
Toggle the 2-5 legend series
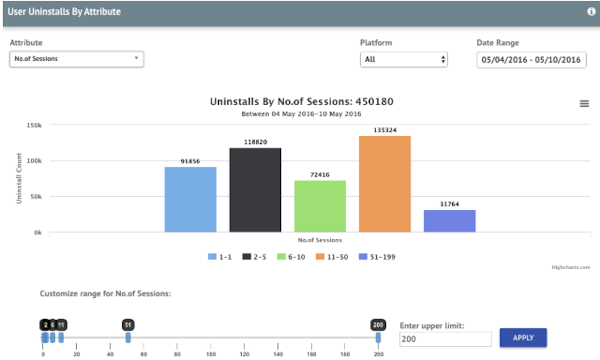[x=254, y=257]
